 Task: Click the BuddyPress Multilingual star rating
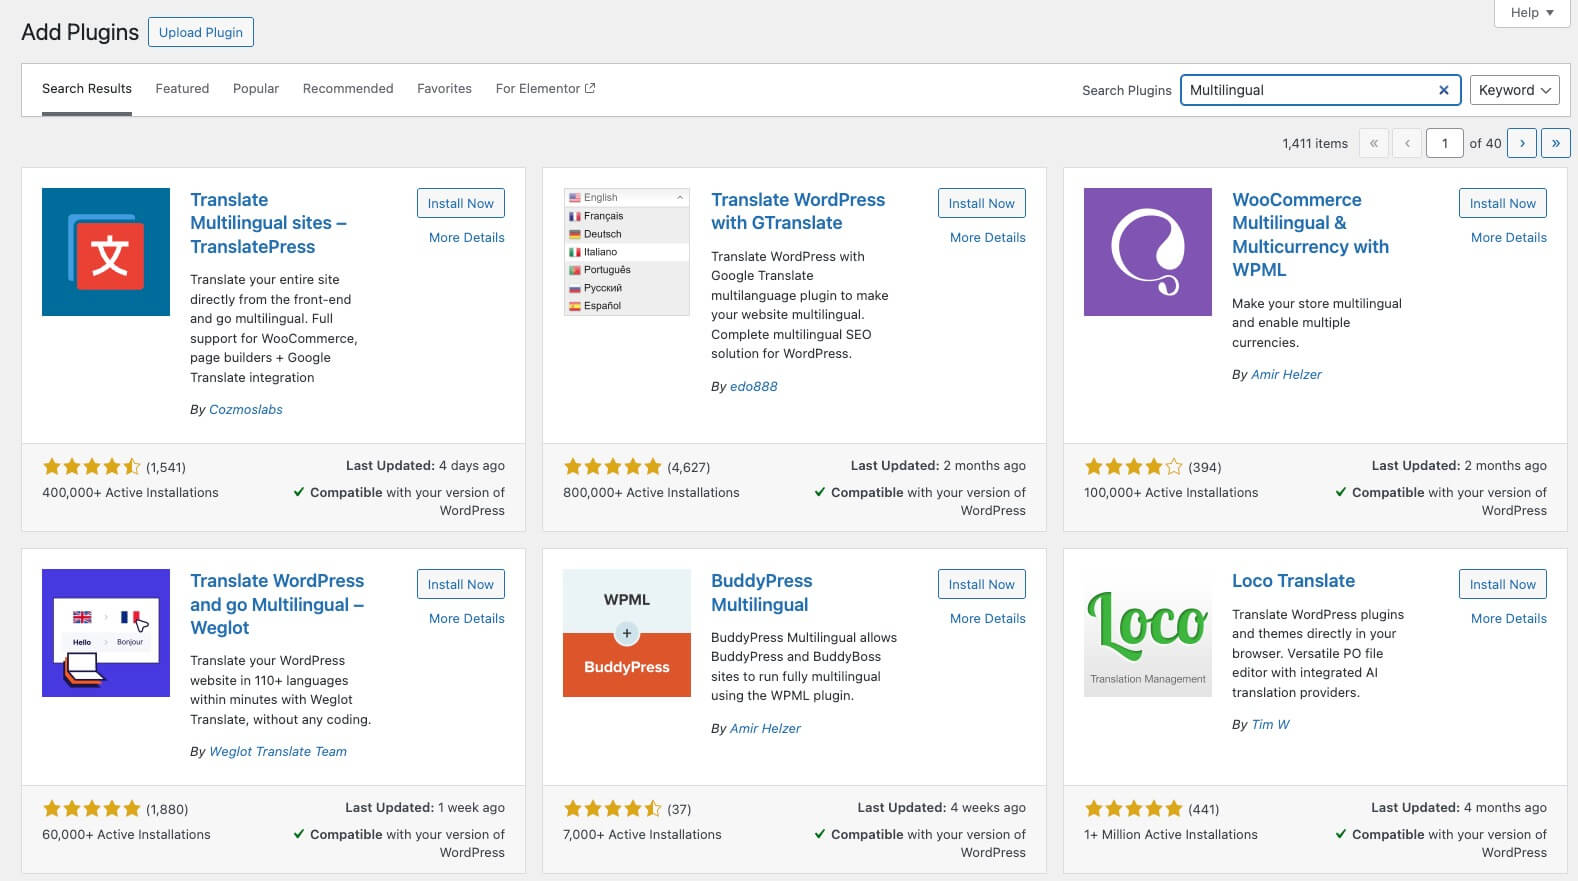coord(613,809)
